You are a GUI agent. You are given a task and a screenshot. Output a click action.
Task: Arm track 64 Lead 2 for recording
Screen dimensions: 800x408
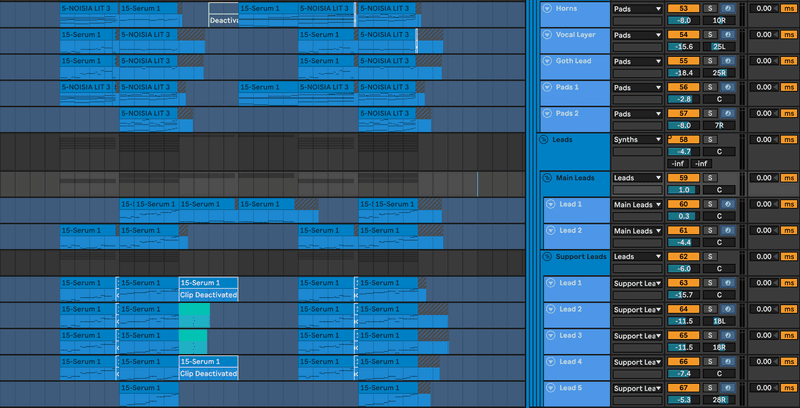[x=727, y=309]
